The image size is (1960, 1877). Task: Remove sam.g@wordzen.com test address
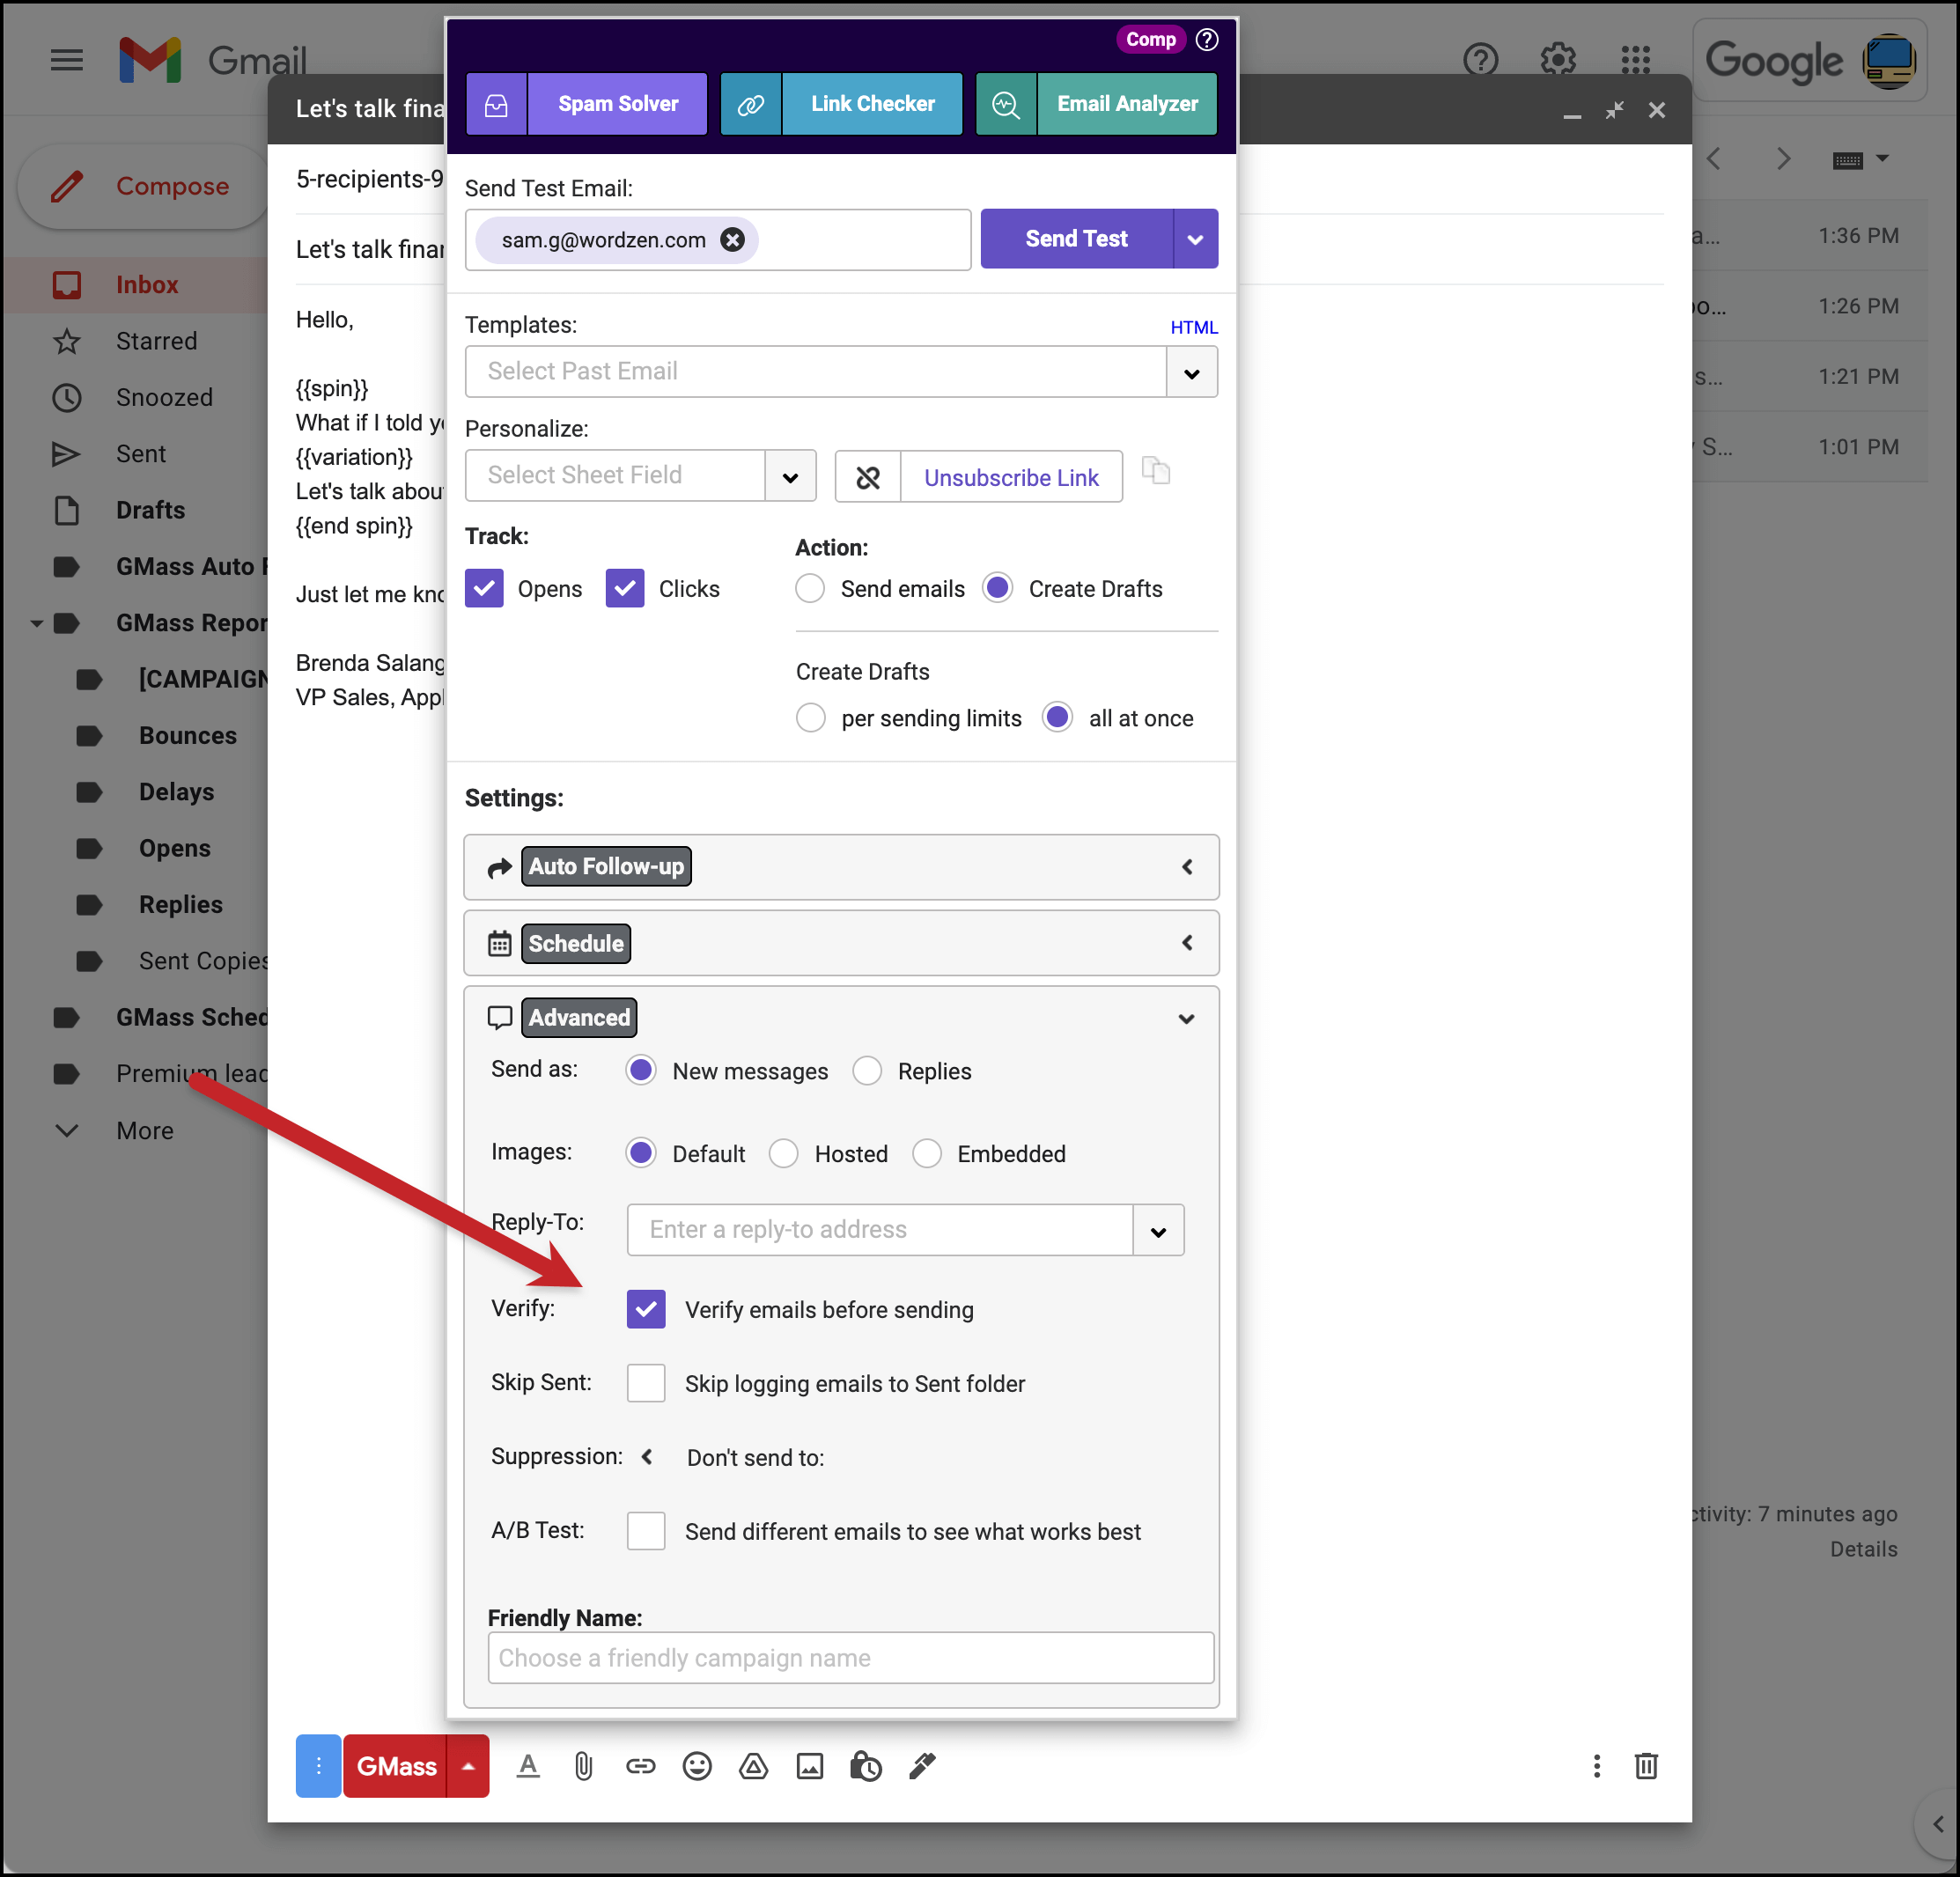(733, 240)
